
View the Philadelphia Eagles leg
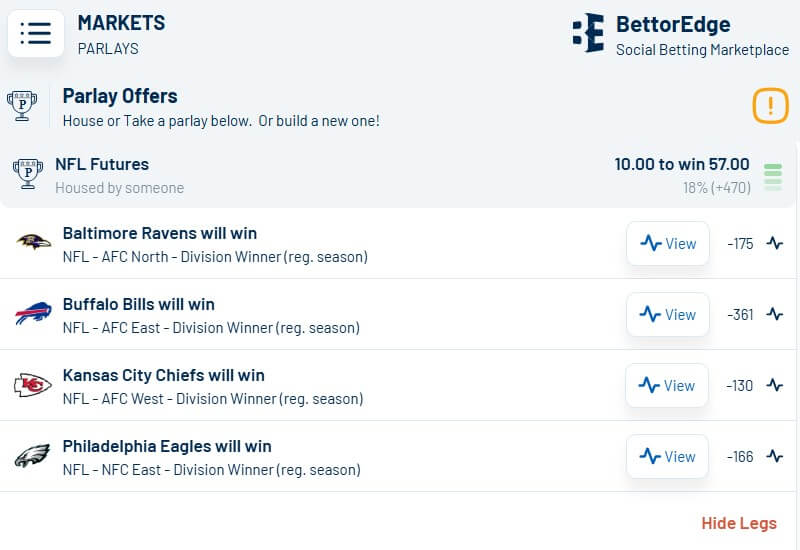point(668,456)
